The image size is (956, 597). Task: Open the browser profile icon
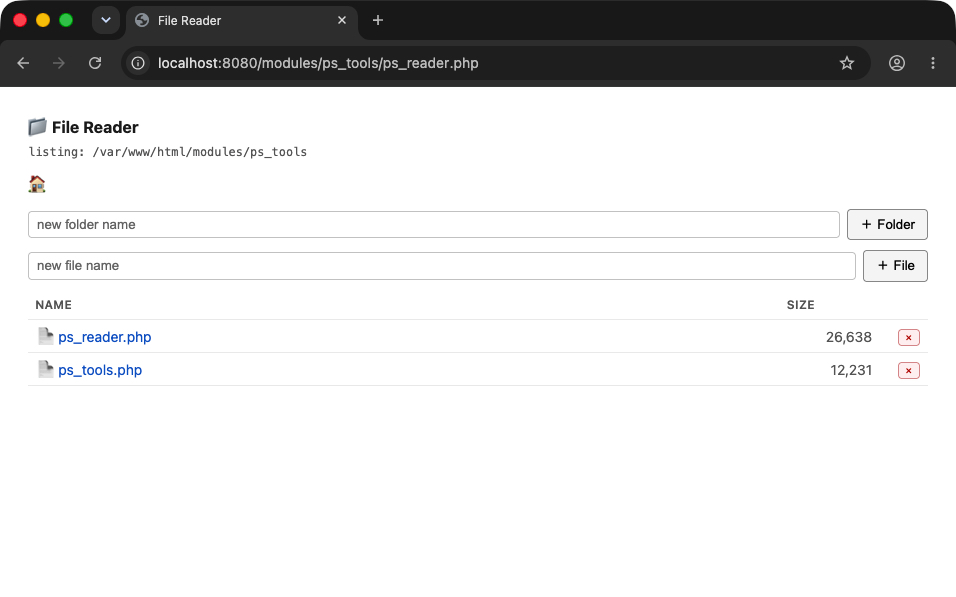(896, 63)
